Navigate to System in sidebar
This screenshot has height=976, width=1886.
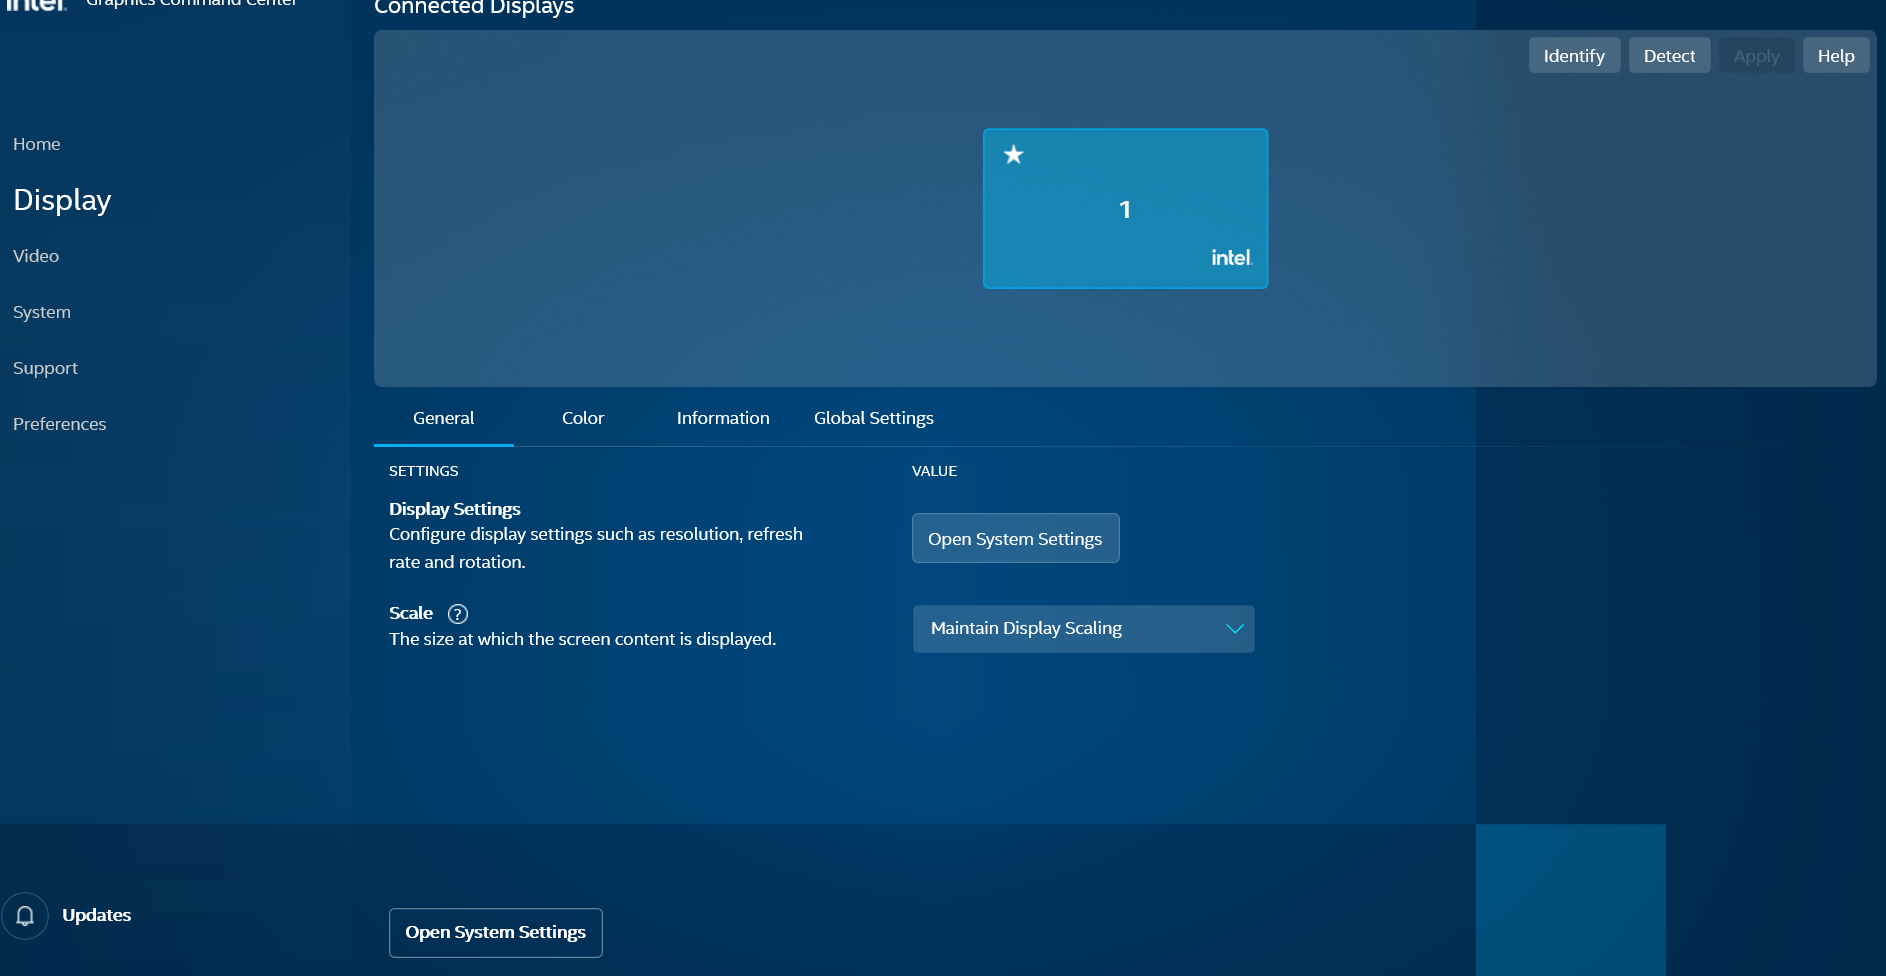click(42, 312)
